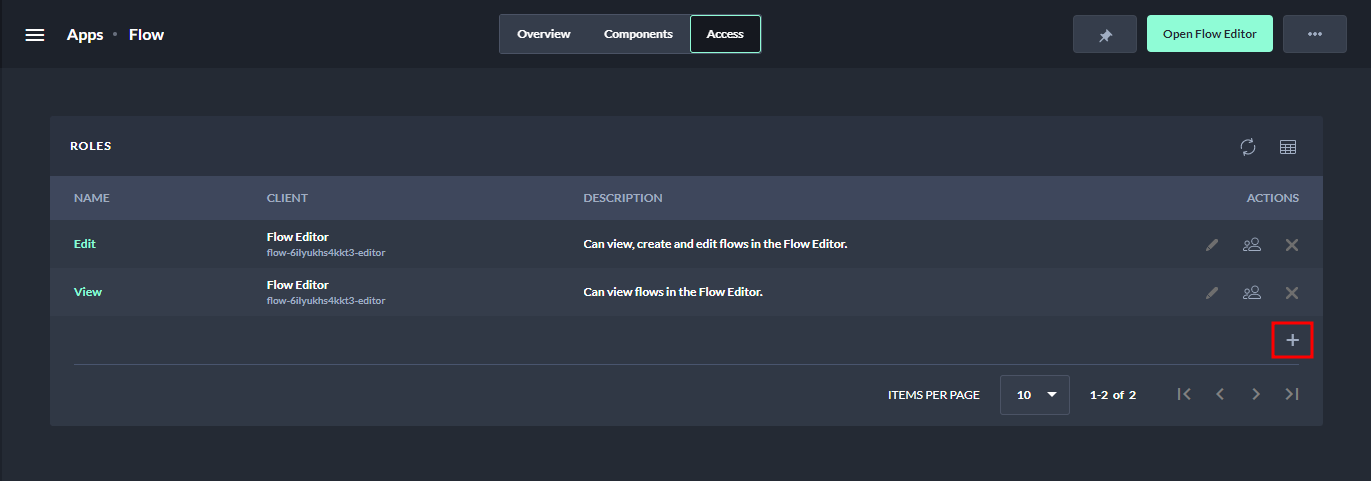Viewport: 1371px width, 481px height.
Task: Select the Access tab
Action: pos(725,34)
